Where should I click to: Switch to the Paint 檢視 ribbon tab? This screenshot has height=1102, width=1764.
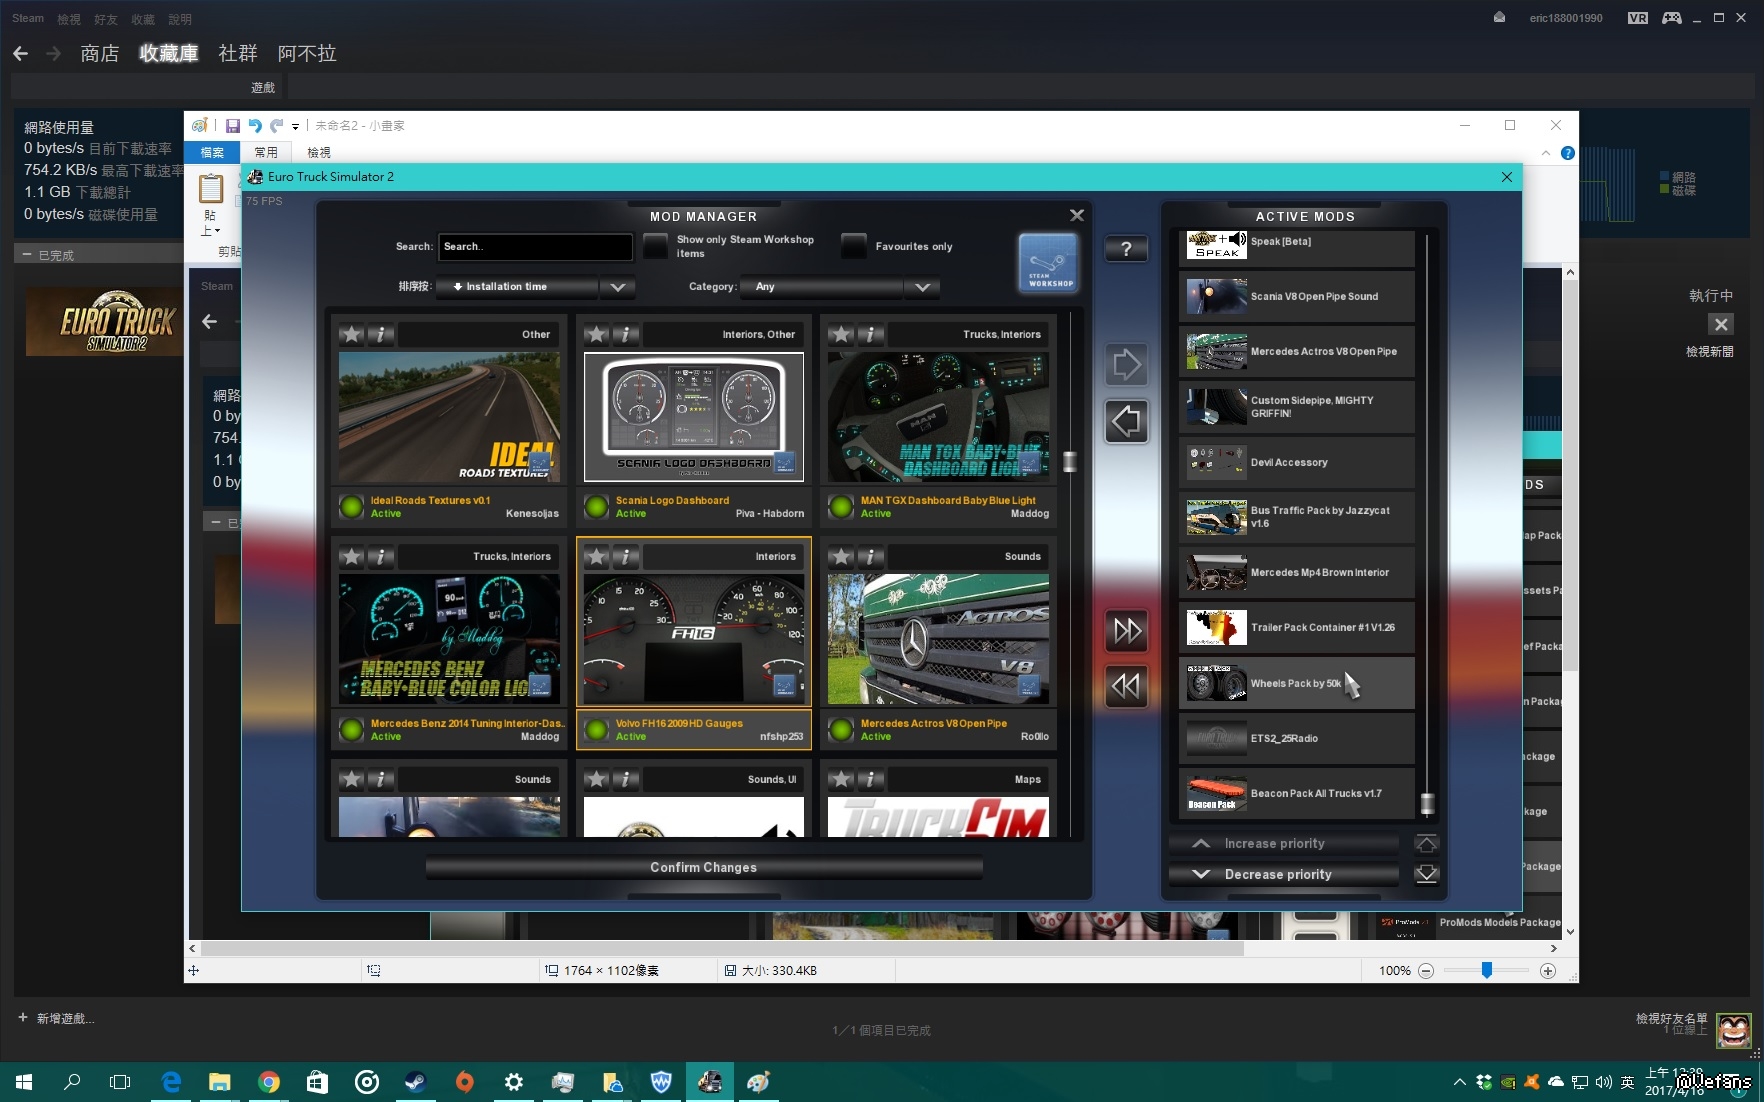pos(319,152)
